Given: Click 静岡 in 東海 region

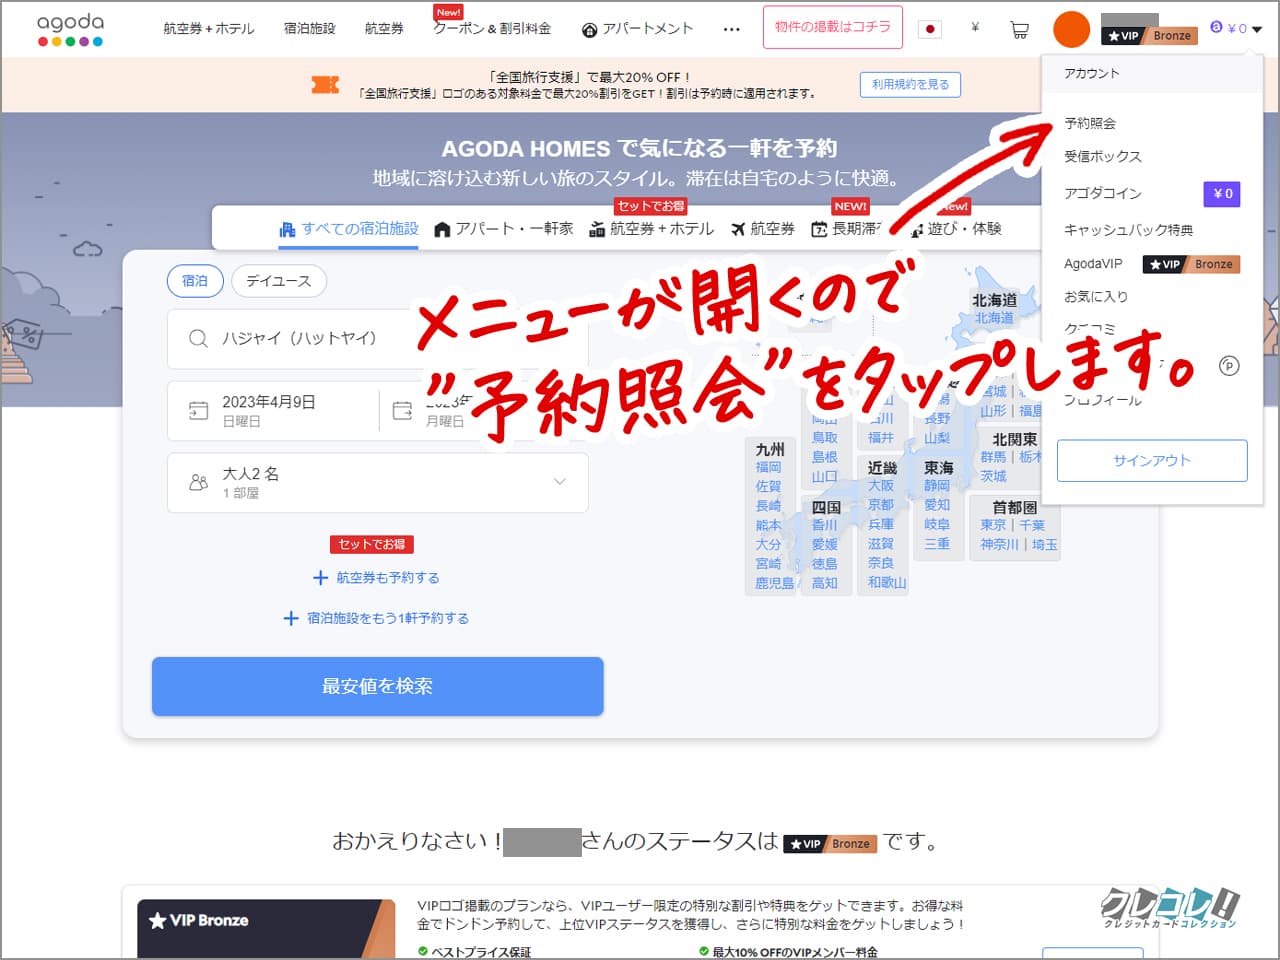Looking at the screenshot, I should 937,486.
